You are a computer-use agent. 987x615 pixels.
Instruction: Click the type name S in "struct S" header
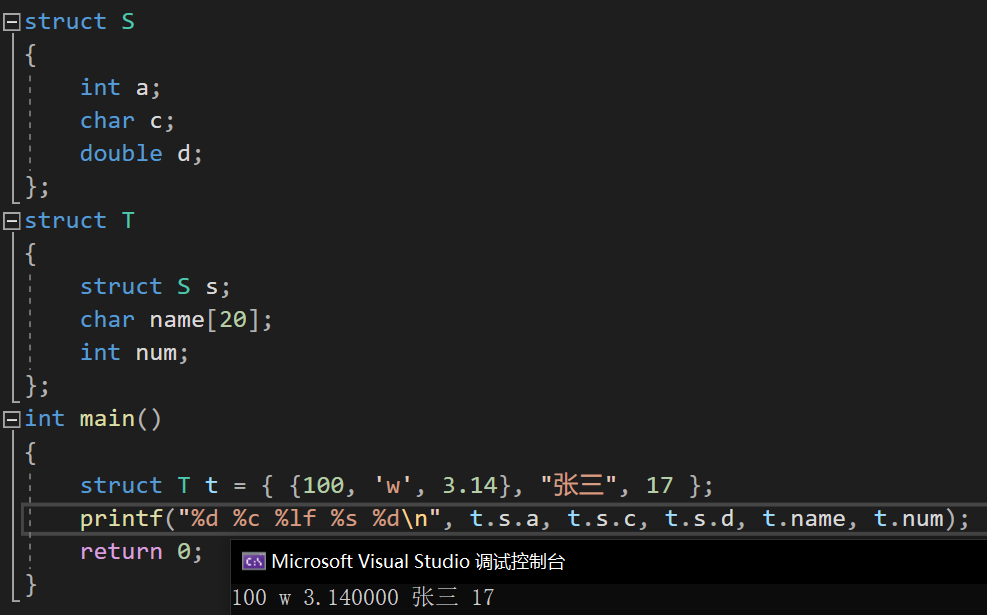pos(128,22)
